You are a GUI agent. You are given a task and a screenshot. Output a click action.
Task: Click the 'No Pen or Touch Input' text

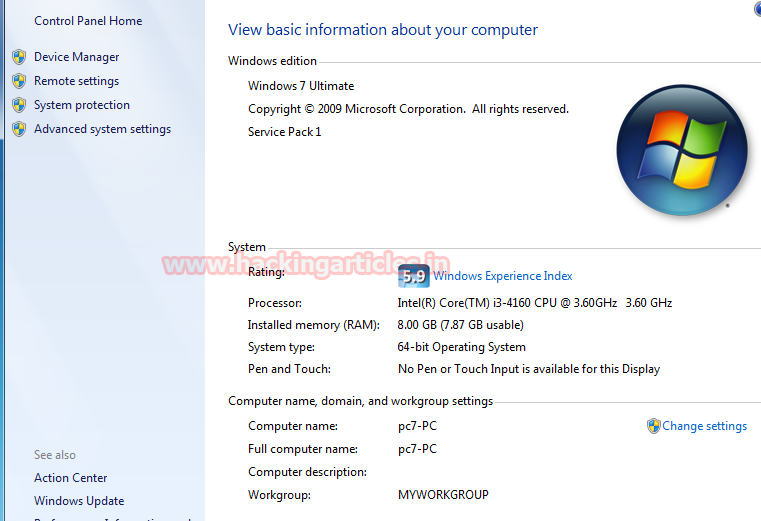pyautogui.click(x=529, y=369)
